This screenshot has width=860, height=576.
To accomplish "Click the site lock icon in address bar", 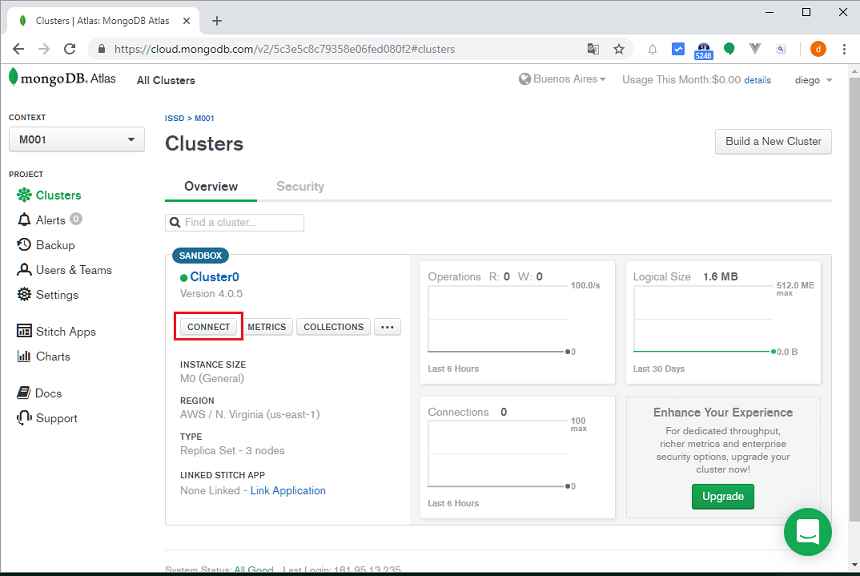I will [x=101, y=49].
